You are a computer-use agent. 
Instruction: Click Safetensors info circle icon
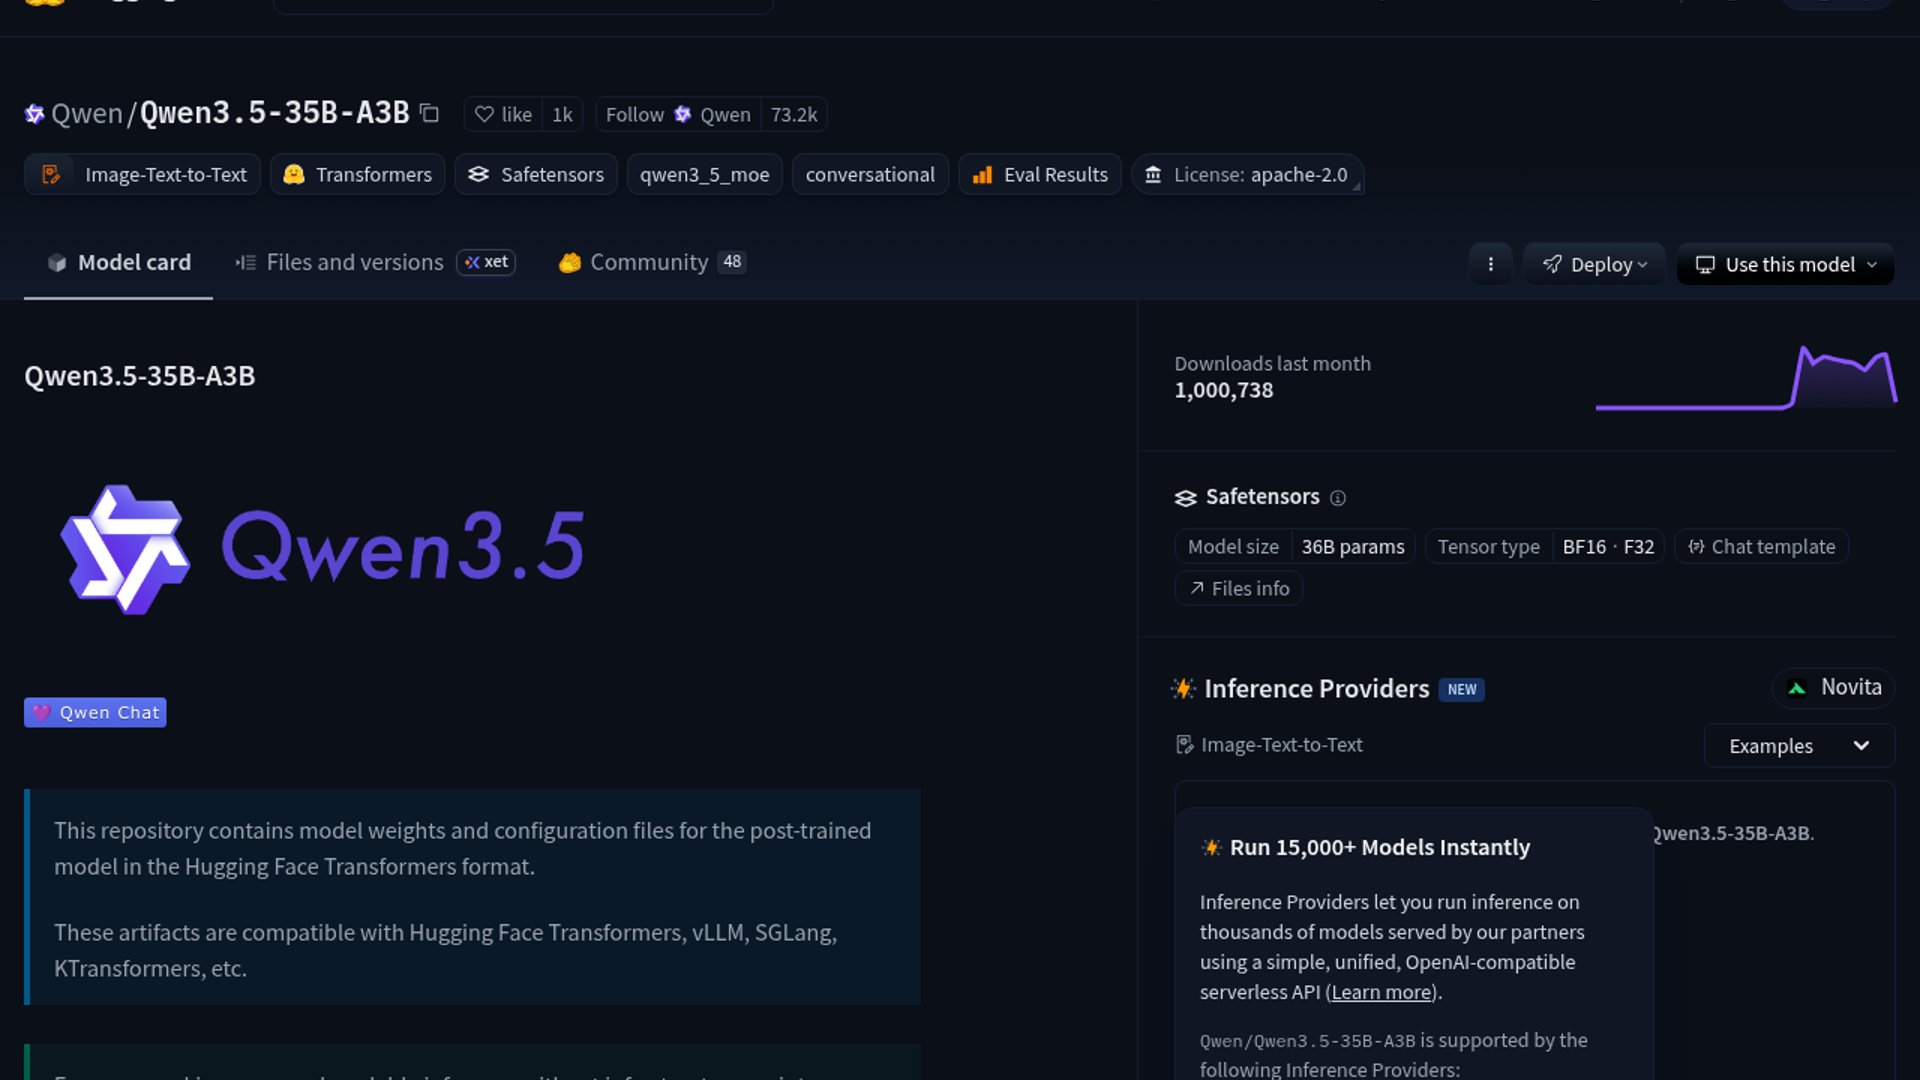[x=1338, y=498]
